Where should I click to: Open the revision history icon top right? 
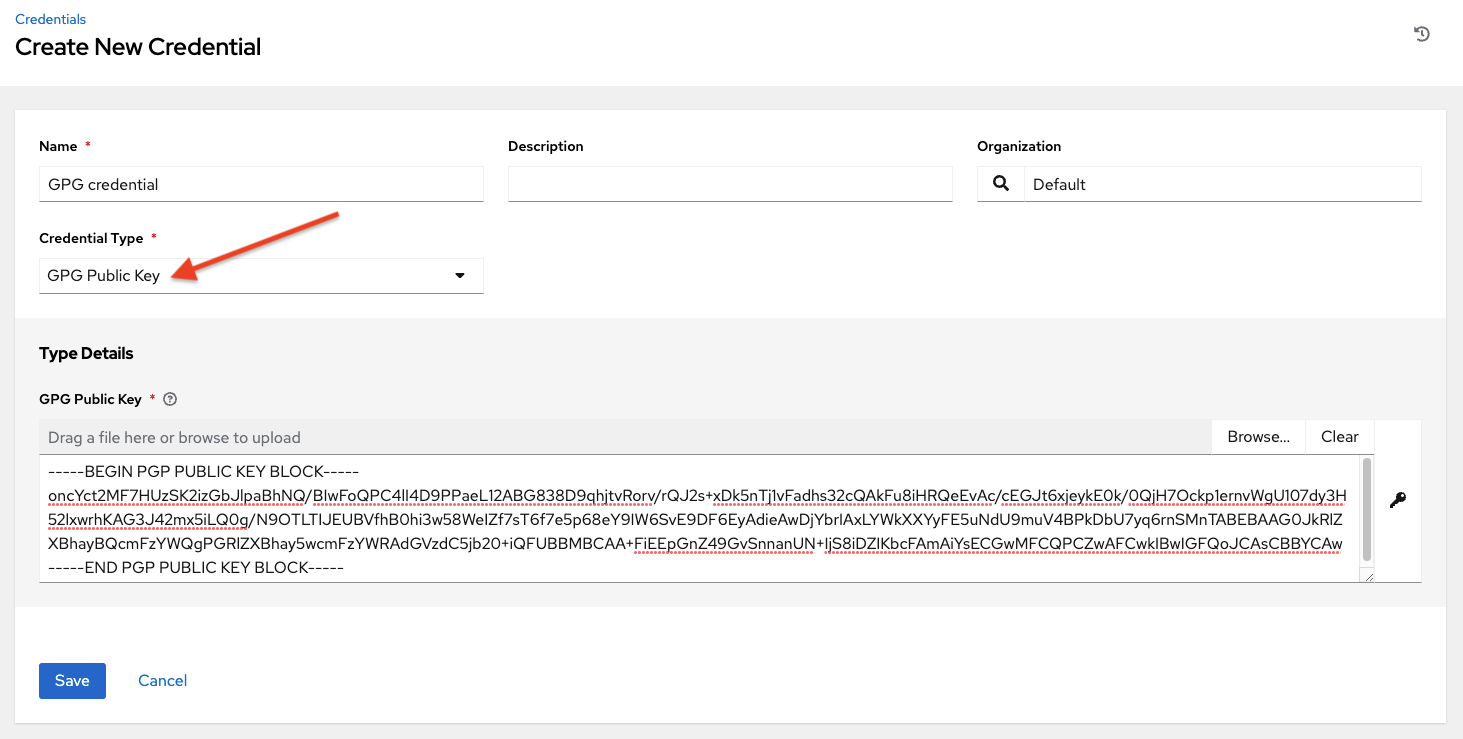[x=1421, y=34]
